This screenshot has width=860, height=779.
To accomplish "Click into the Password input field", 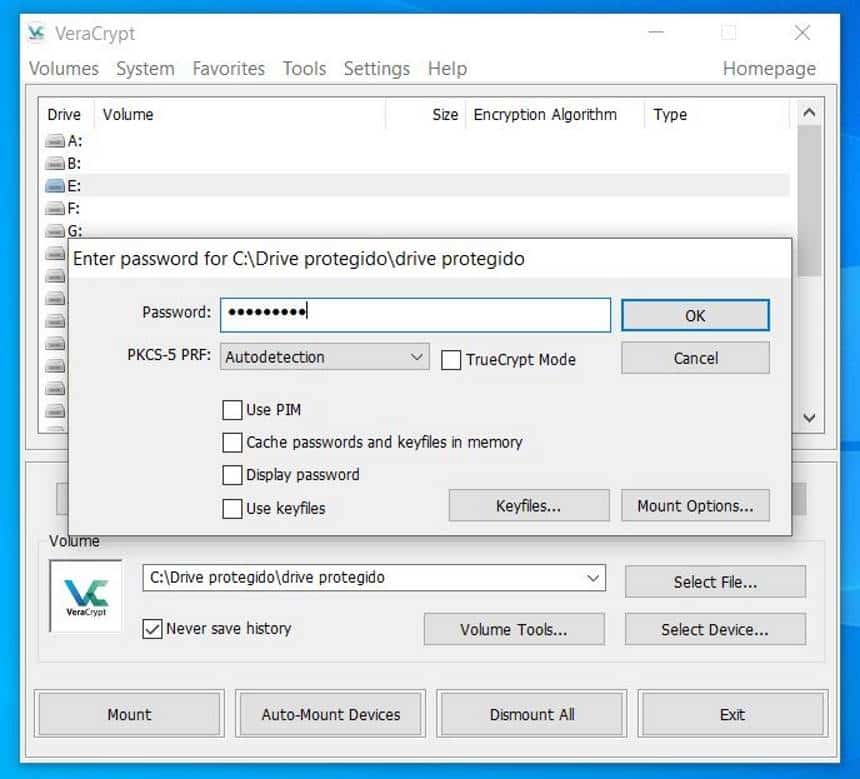I will [x=415, y=315].
